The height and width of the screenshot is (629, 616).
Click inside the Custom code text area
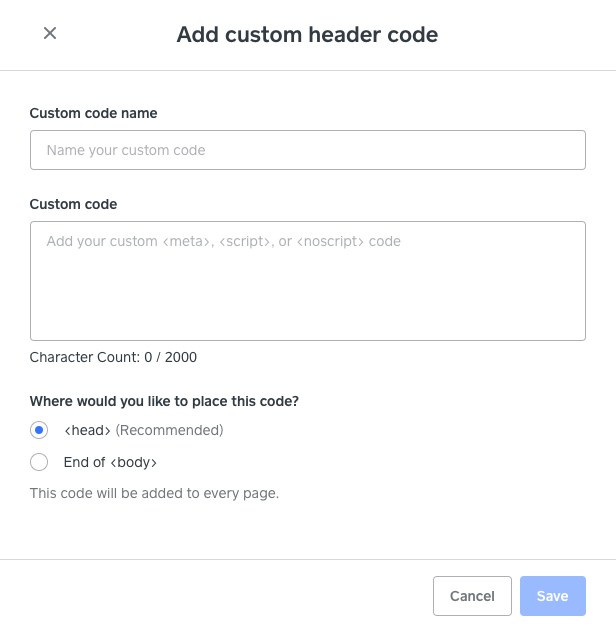click(x=308, y=281)
